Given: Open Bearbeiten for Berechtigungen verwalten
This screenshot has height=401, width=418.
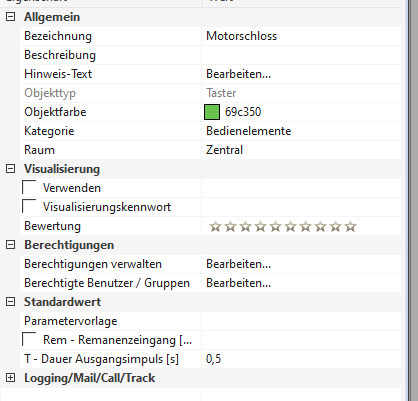Looking at the screenshot, I should [238, 264].
